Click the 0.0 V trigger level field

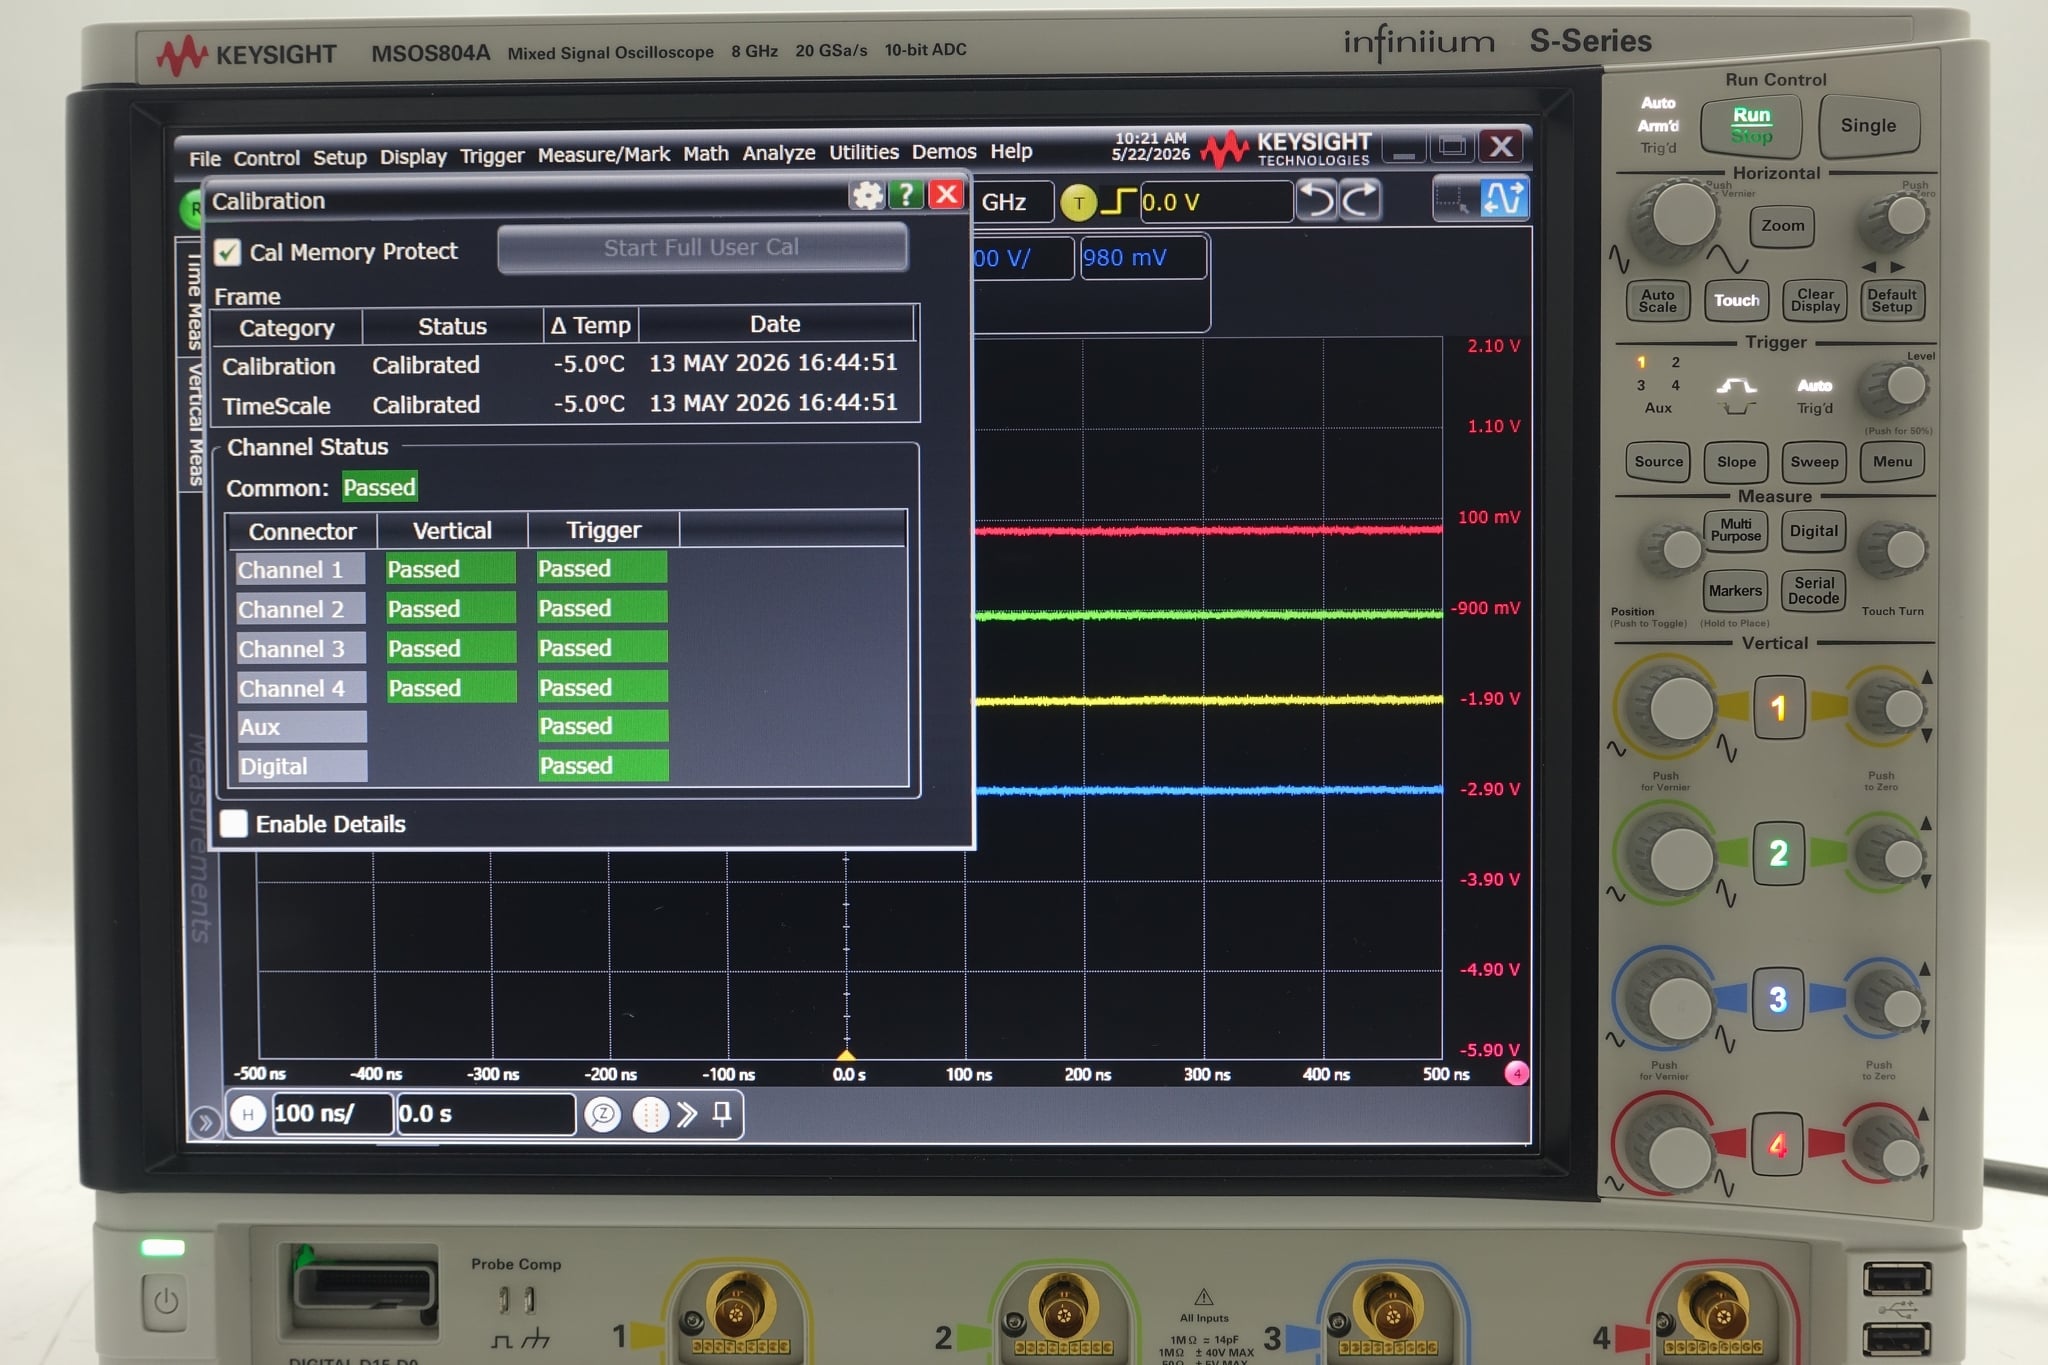click(x=1215, y=202)
